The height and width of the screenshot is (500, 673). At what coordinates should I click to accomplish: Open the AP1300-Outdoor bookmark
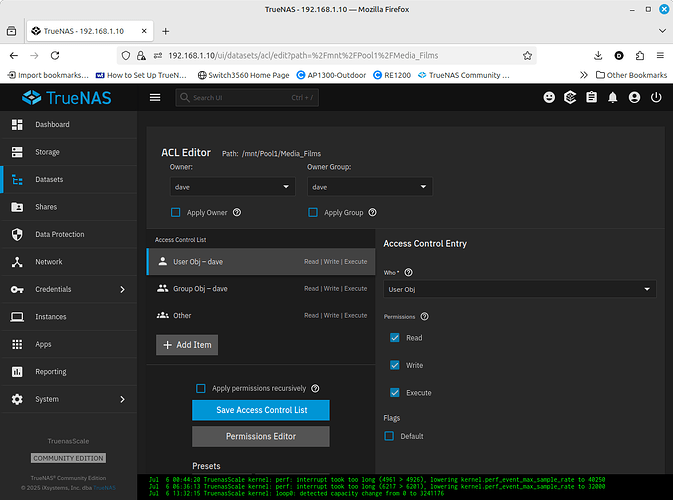click(x=331, y=75)
